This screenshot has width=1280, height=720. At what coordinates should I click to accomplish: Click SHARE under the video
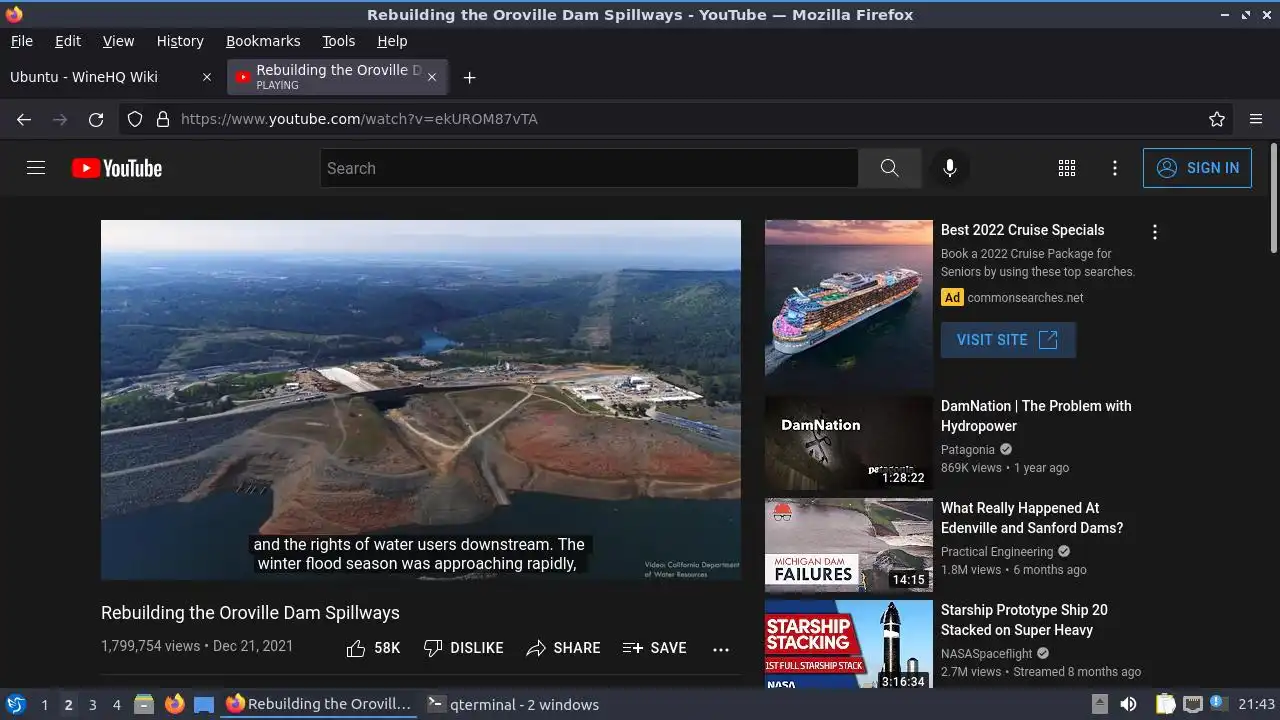click(x=563, y=648)
